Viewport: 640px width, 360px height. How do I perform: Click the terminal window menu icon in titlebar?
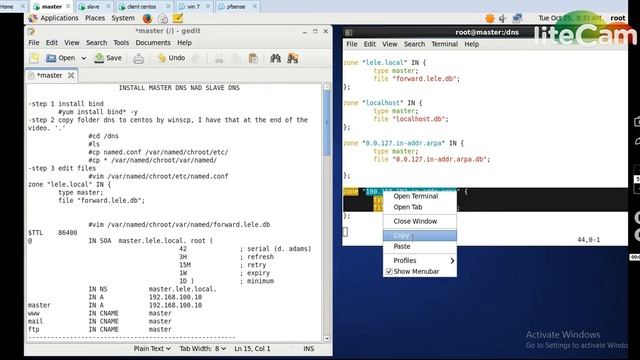tap(348, 32)
